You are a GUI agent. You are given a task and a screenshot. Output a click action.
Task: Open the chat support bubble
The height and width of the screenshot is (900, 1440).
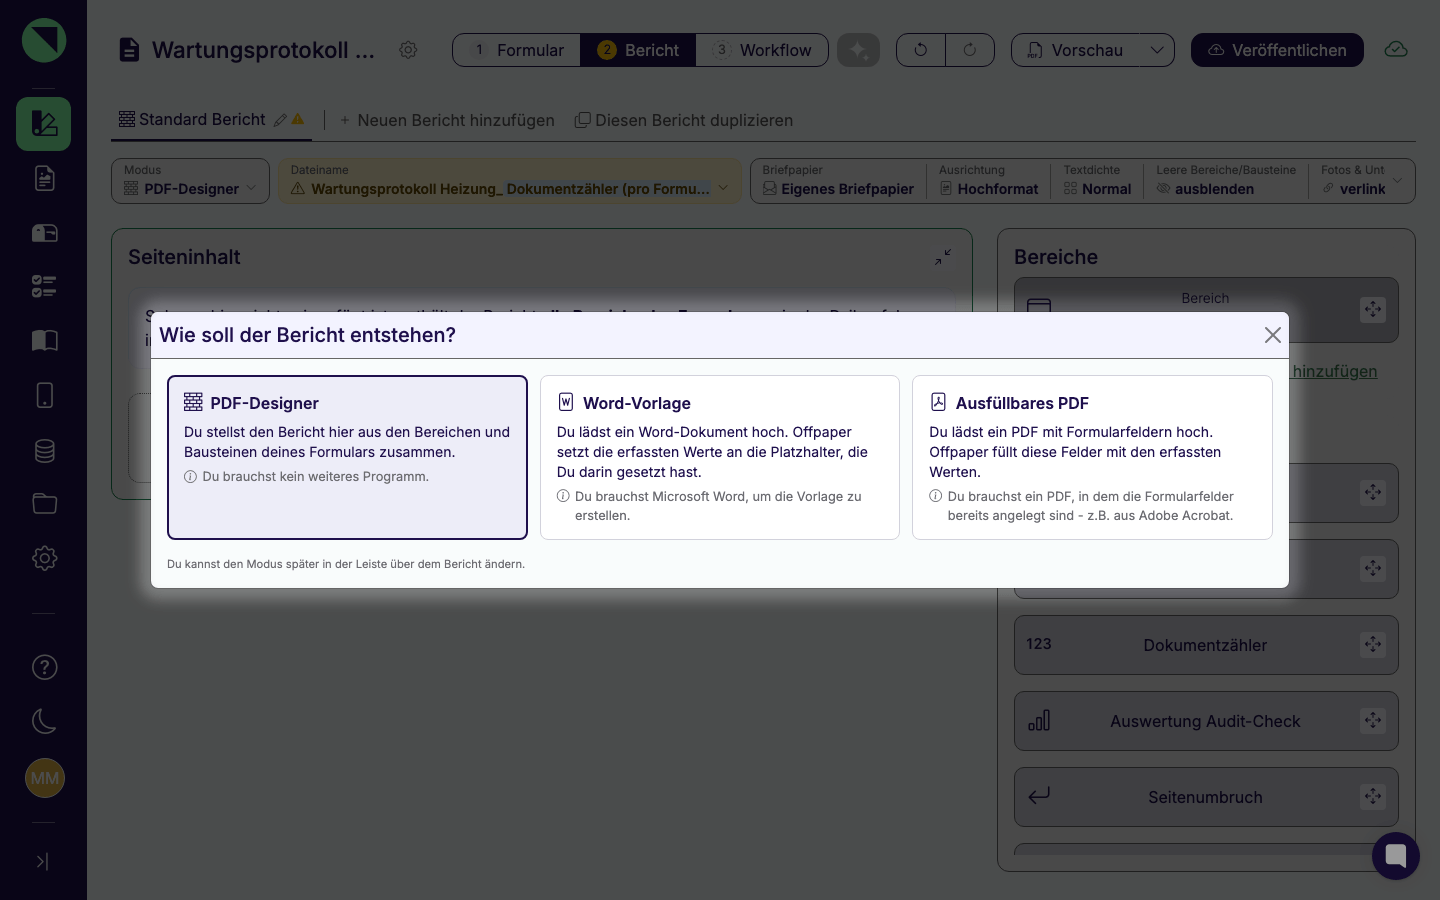(1396, 856)
